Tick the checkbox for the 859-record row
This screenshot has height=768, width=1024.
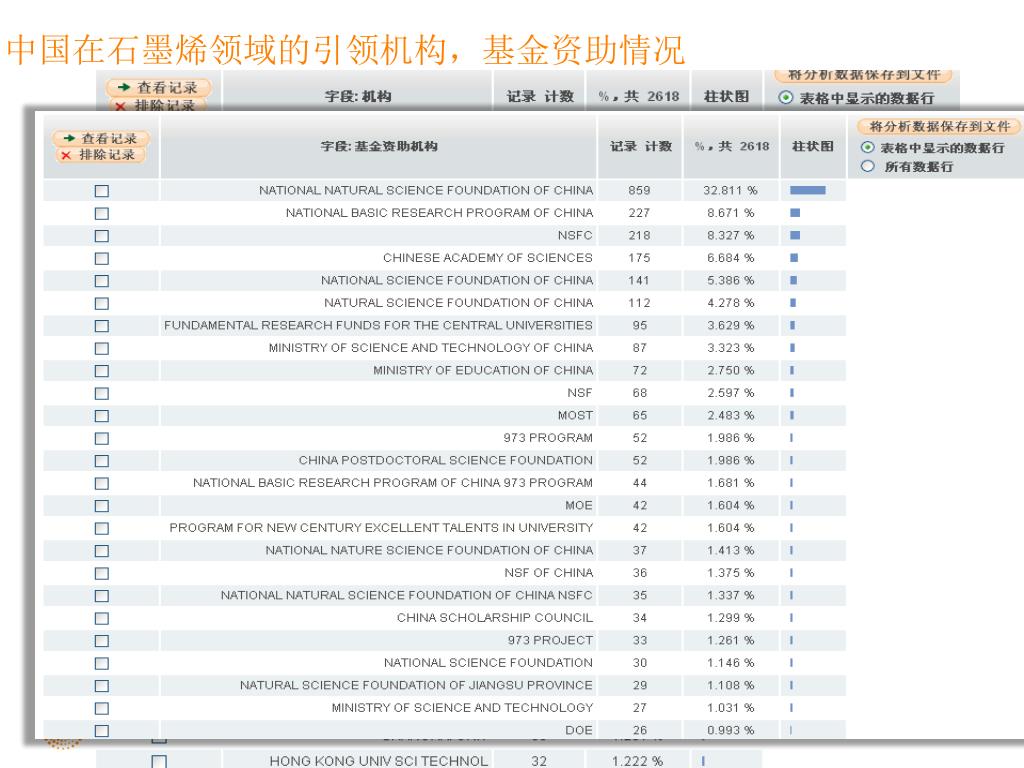point(101,191)
